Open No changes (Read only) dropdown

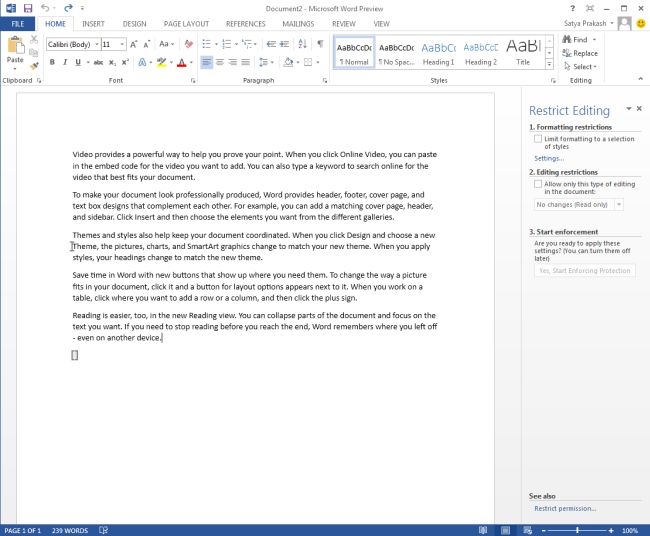[x=579, y=204]
